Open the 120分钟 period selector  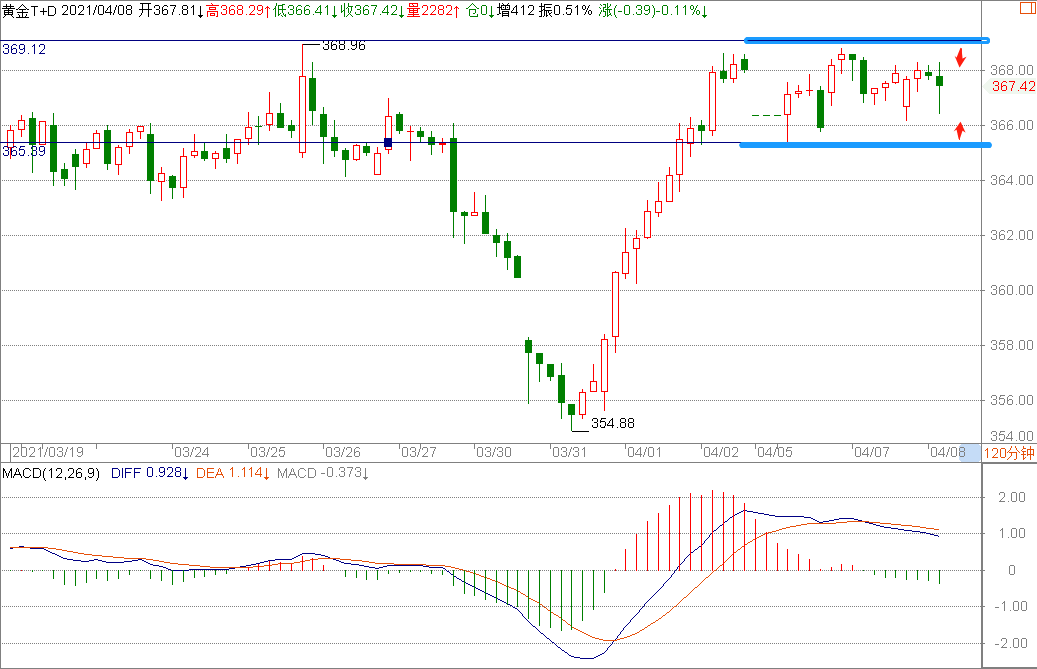tap(1009, 453)
